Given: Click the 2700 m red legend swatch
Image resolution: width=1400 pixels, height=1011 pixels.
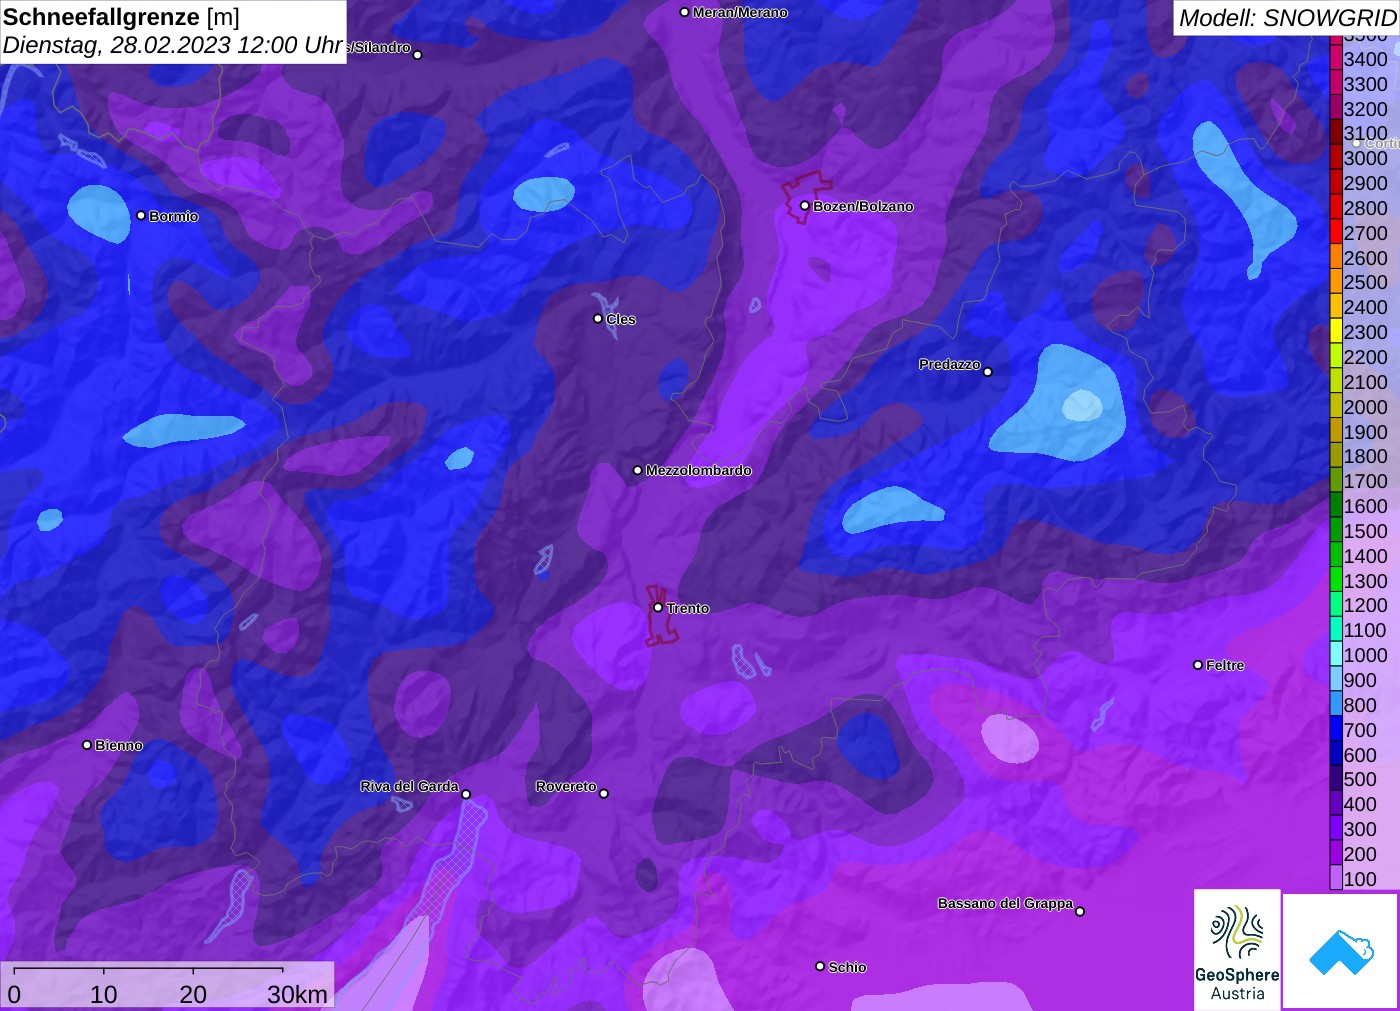Looking at the screenshot, I should [x=1336, y=233].
